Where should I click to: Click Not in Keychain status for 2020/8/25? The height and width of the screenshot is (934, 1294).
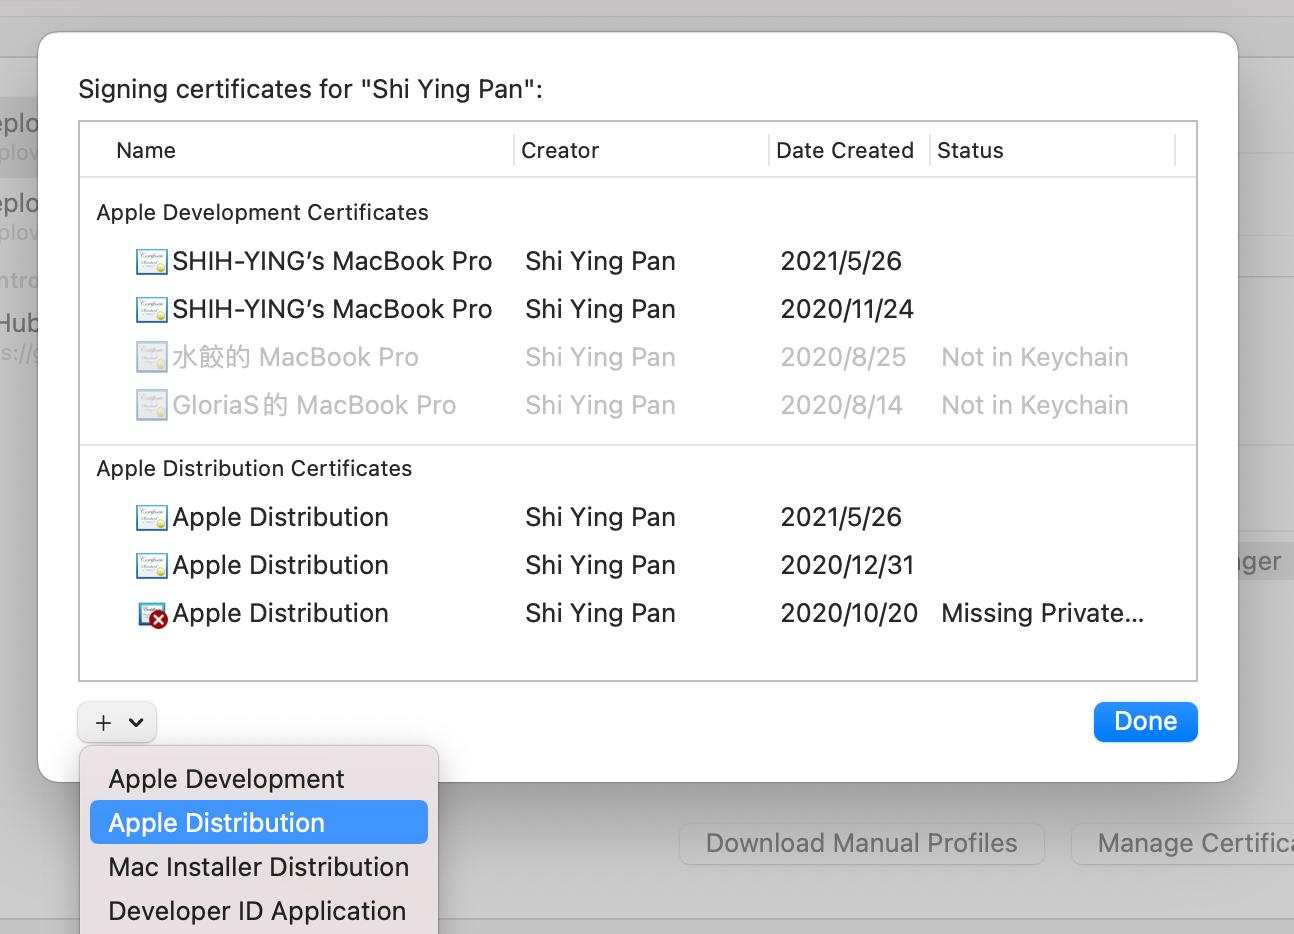tap(1035, 358)
